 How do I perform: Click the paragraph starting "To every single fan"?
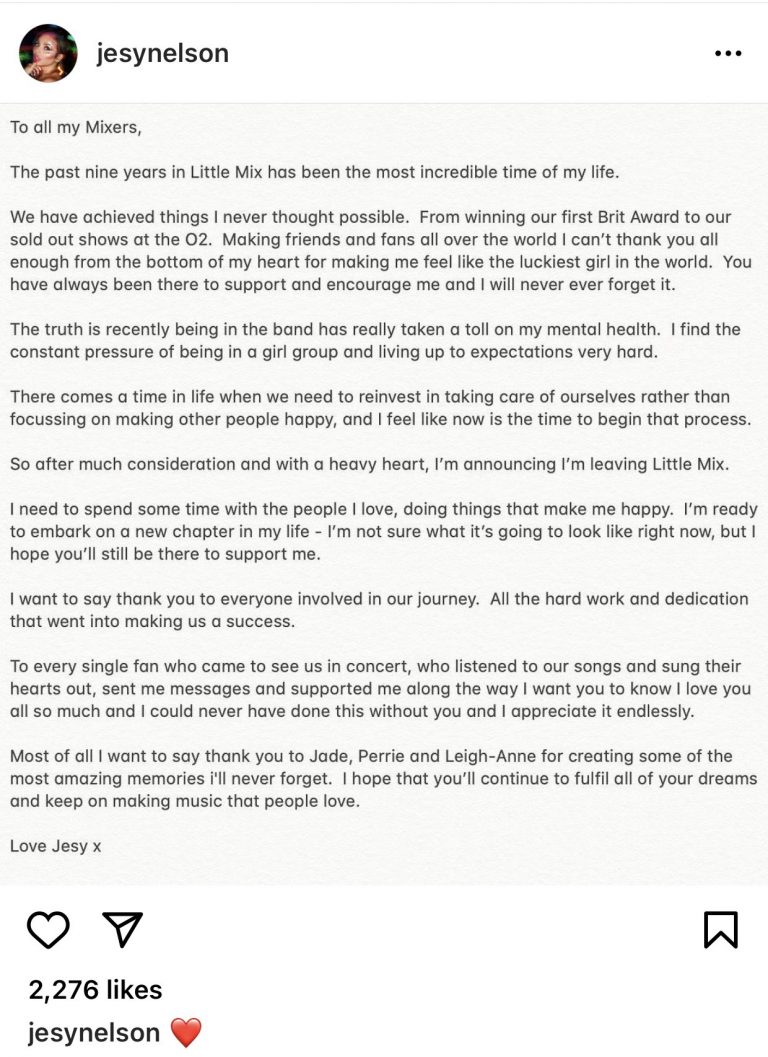tap(380, 689)
